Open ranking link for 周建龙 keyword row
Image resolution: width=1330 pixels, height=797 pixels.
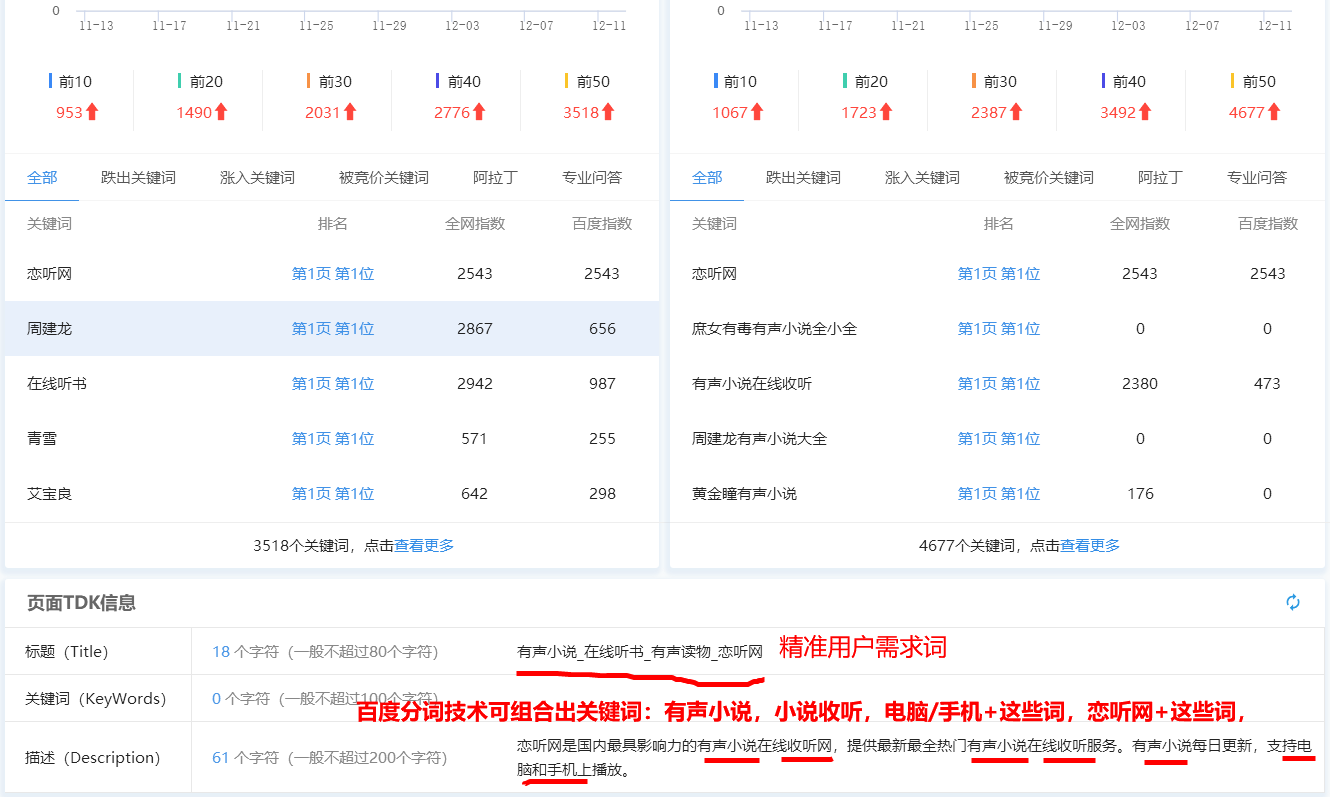click(x=332, y=329)
